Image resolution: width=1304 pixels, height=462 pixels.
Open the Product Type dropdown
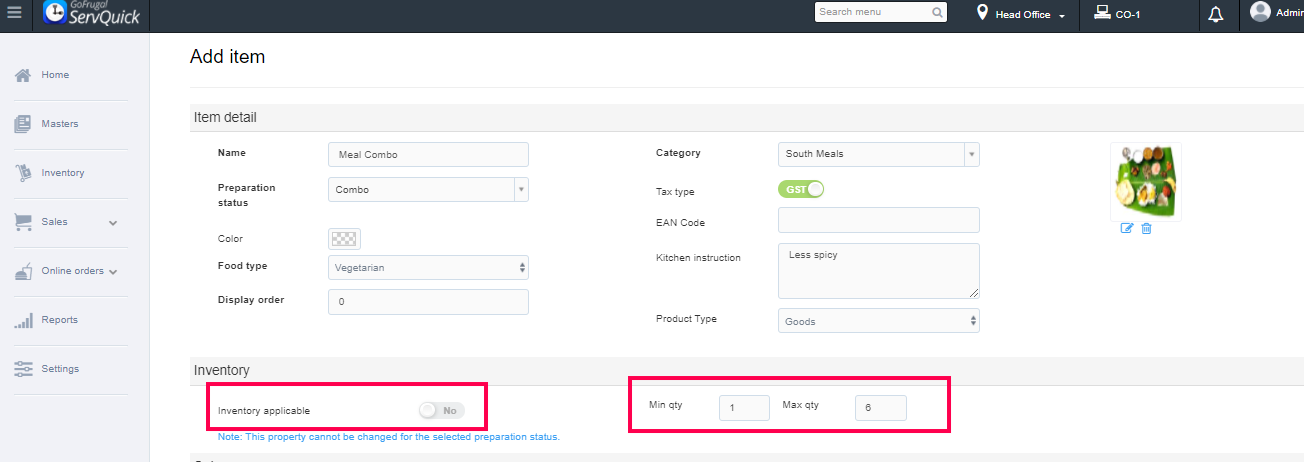pos(878,321)
